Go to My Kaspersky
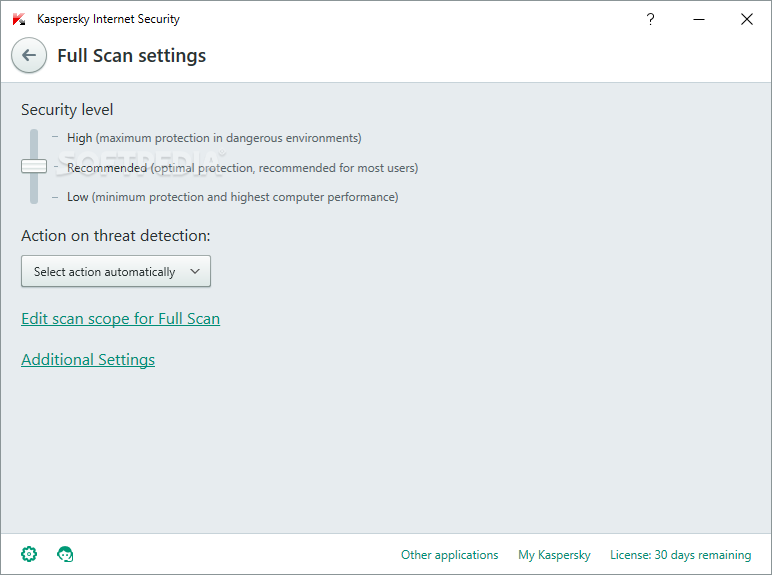Image resolution: width=772 pixels, height=575 pixels. 554,555
